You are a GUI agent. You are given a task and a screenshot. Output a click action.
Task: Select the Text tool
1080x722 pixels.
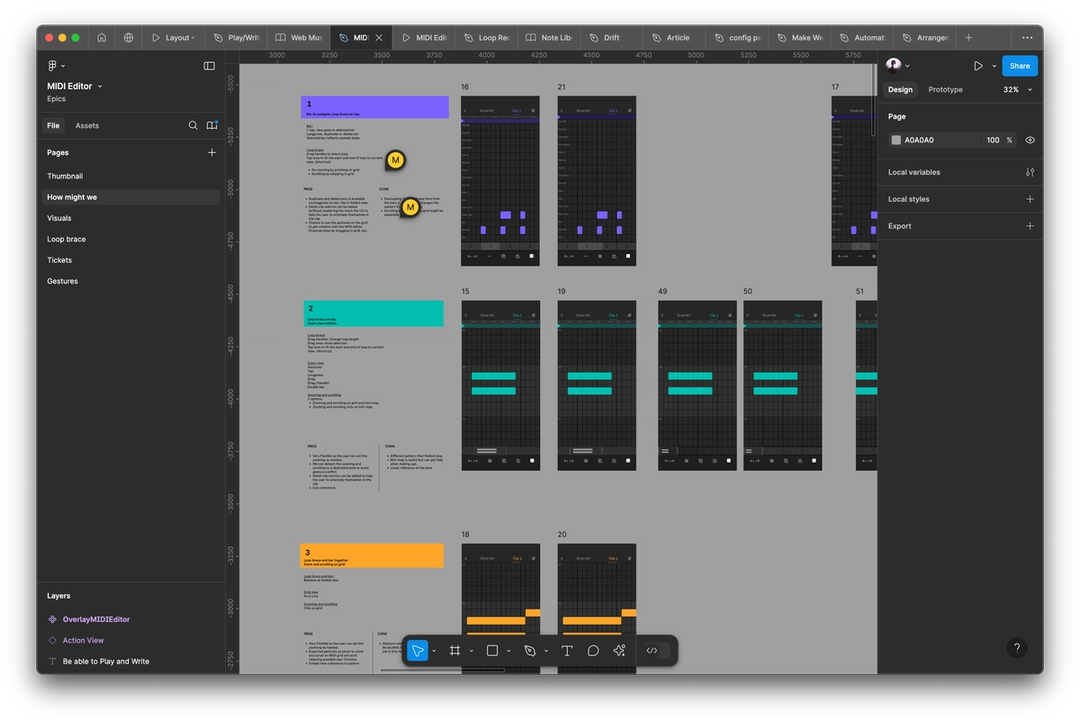(x=567, y=650)
